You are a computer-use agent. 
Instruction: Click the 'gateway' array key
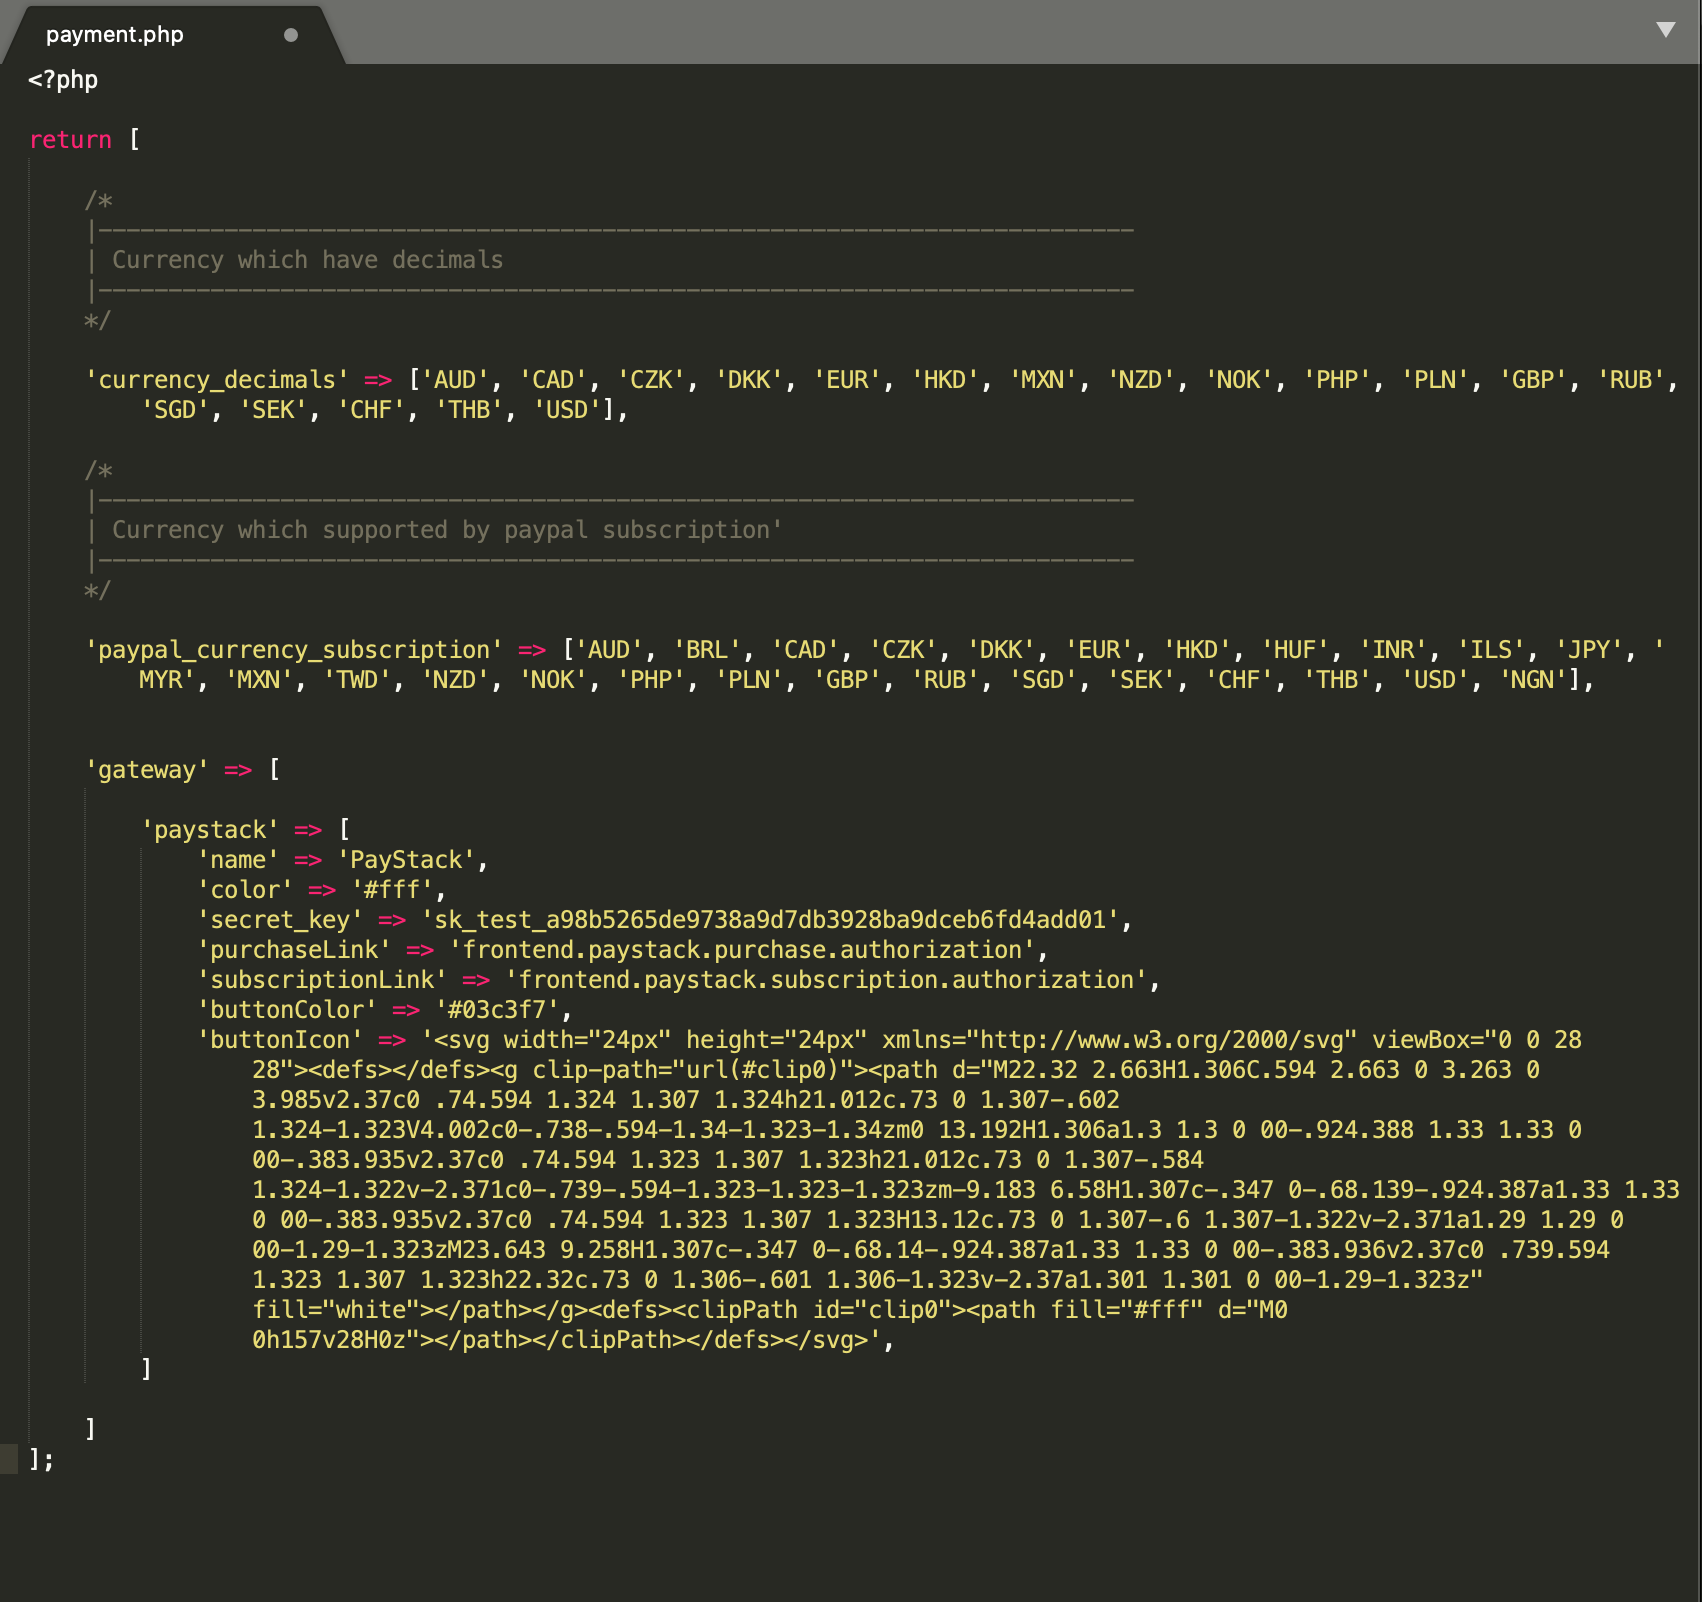click(147, 770)
